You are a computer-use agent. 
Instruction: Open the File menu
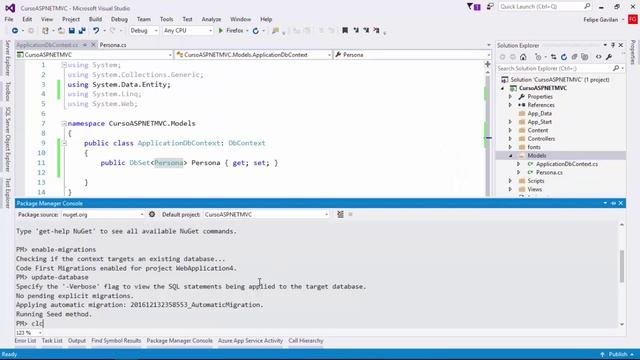tap(9, 19)
